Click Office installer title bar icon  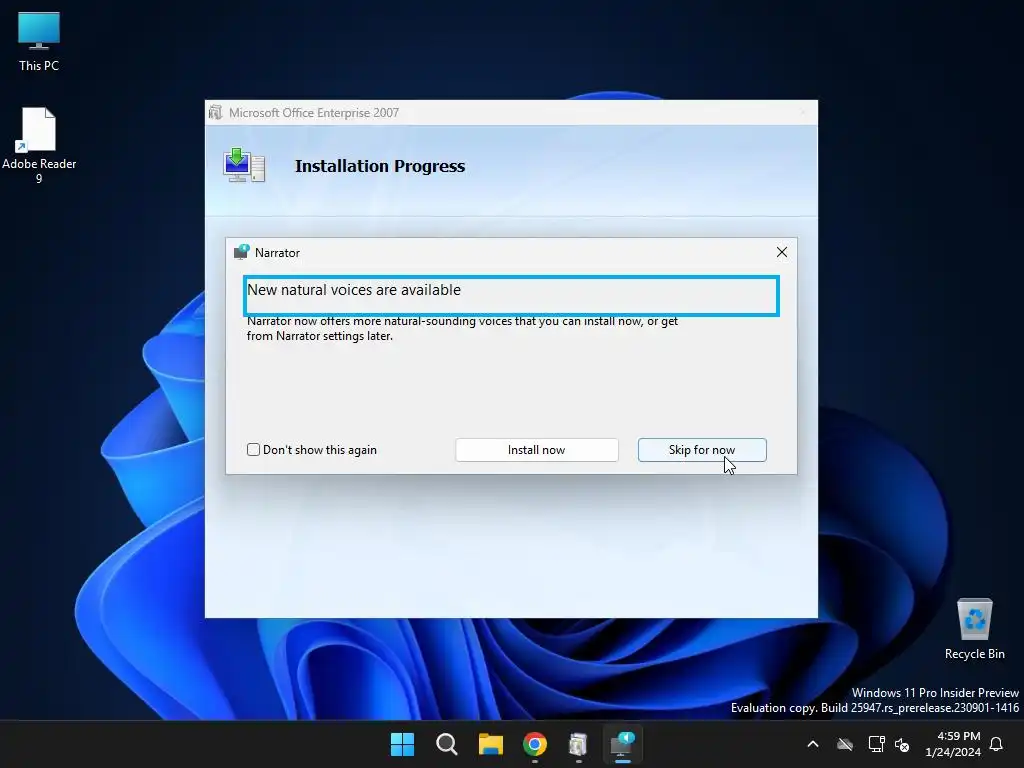pos(216,112)
